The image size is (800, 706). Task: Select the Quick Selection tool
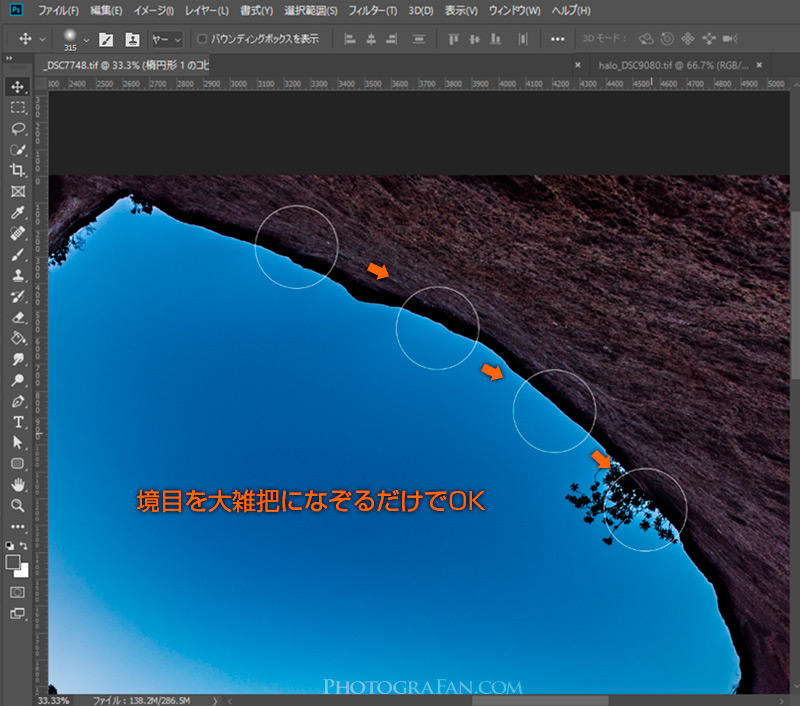18,149
